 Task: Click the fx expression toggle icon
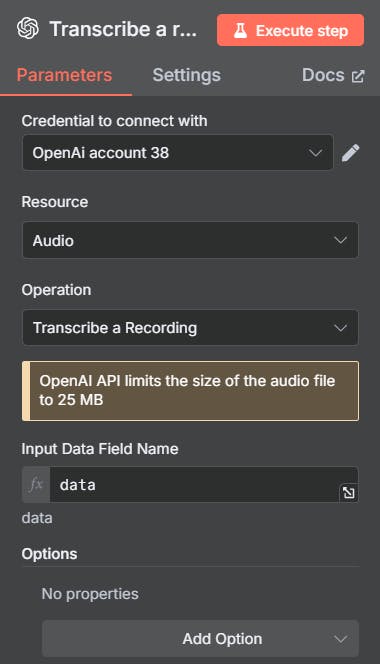click(36, 484)
